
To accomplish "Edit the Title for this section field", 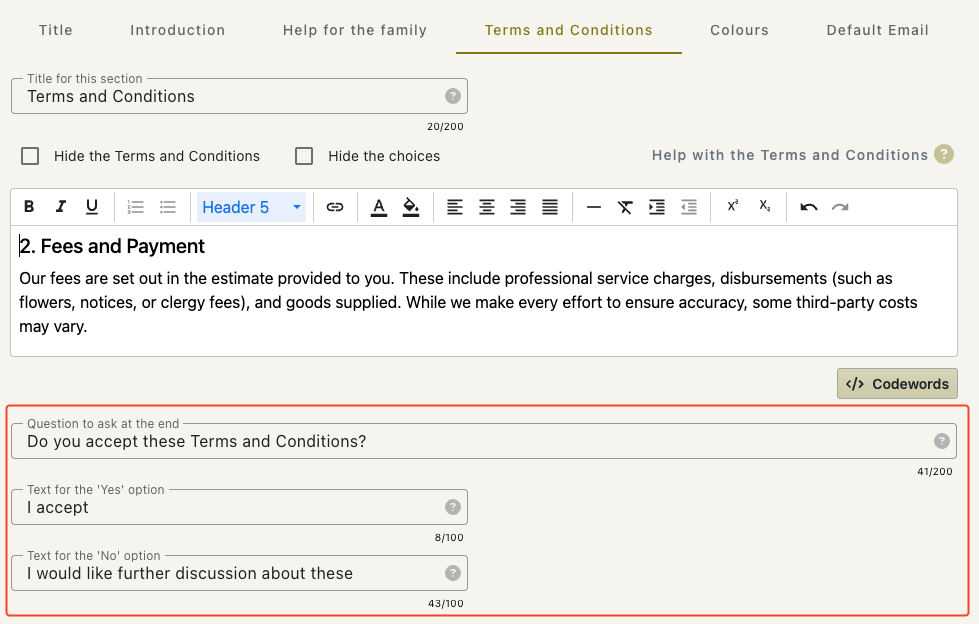I will (x=239, y=96).
